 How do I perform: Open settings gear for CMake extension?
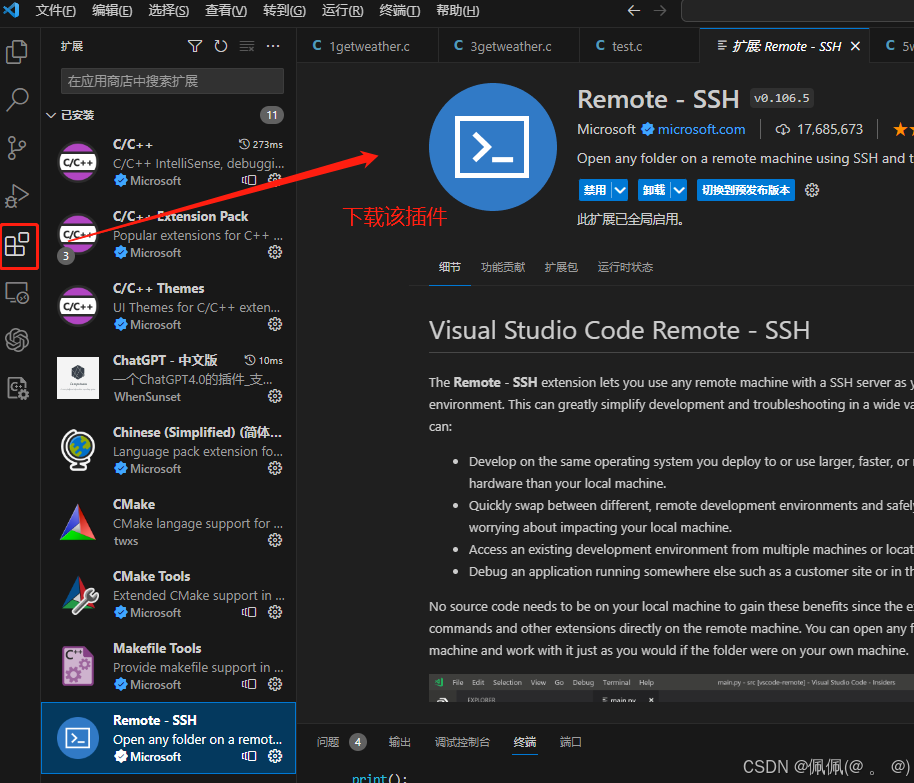[275, 540]
